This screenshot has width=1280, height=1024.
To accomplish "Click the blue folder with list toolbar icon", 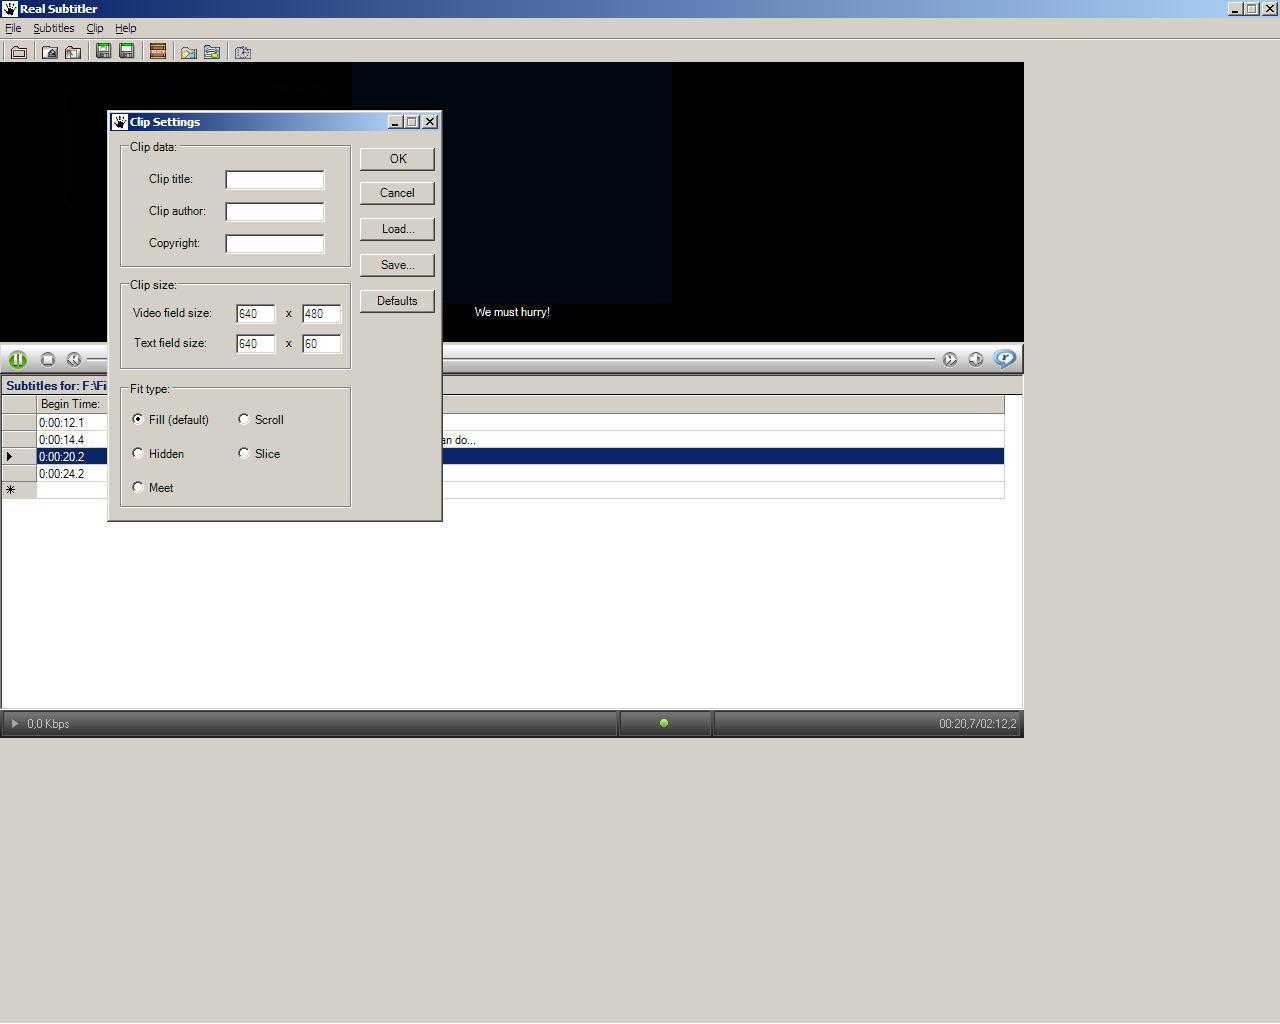I will tap(212, 52).
